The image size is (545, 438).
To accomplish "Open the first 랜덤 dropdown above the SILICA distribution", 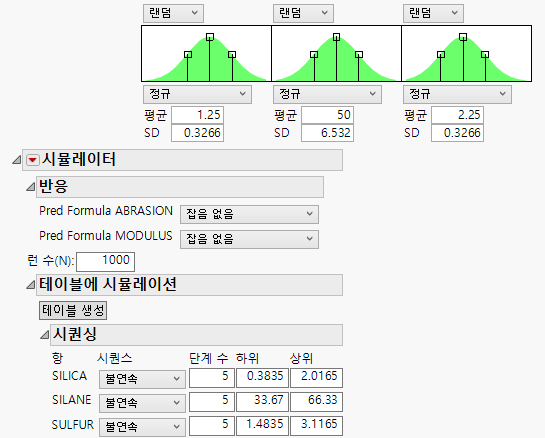I will coord(173,13).
